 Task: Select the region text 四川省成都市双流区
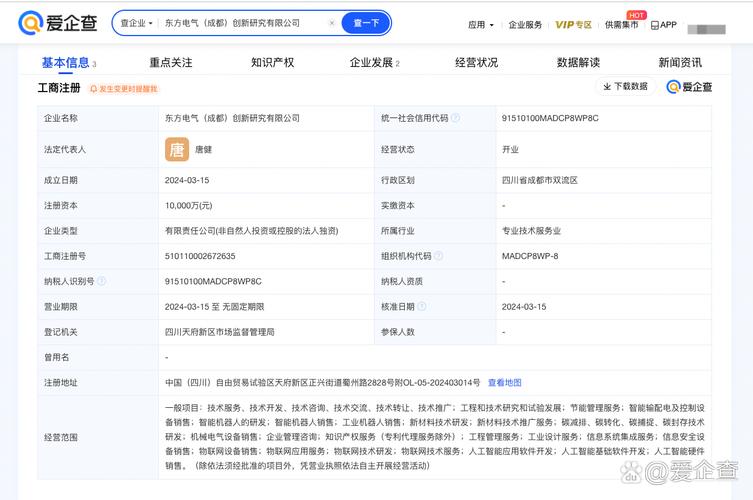click(539, 181)
